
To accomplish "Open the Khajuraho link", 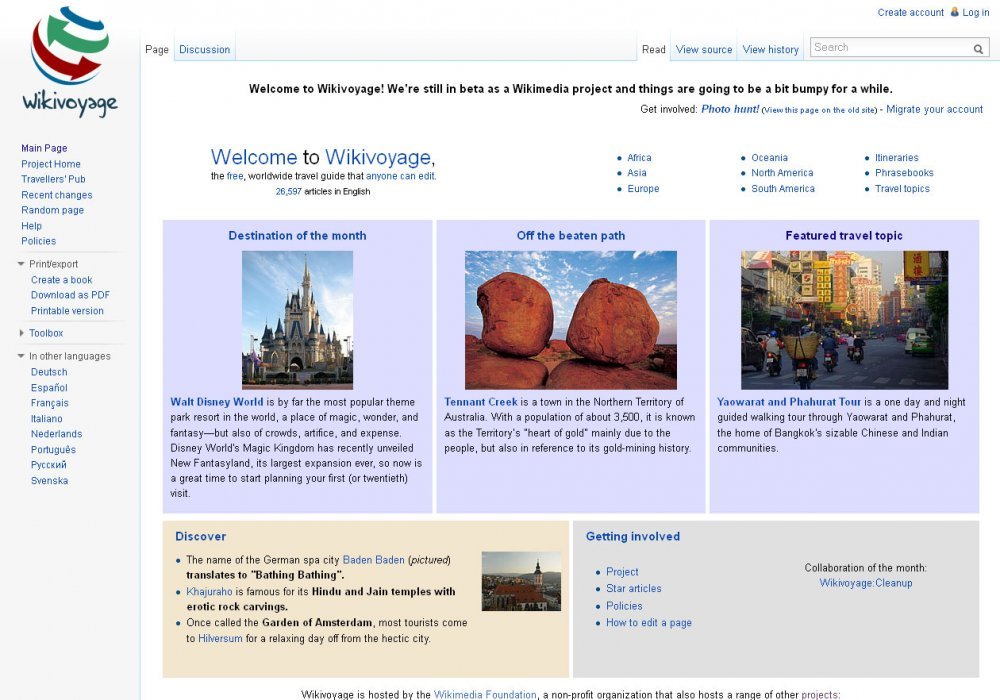I will click(209, 592).
